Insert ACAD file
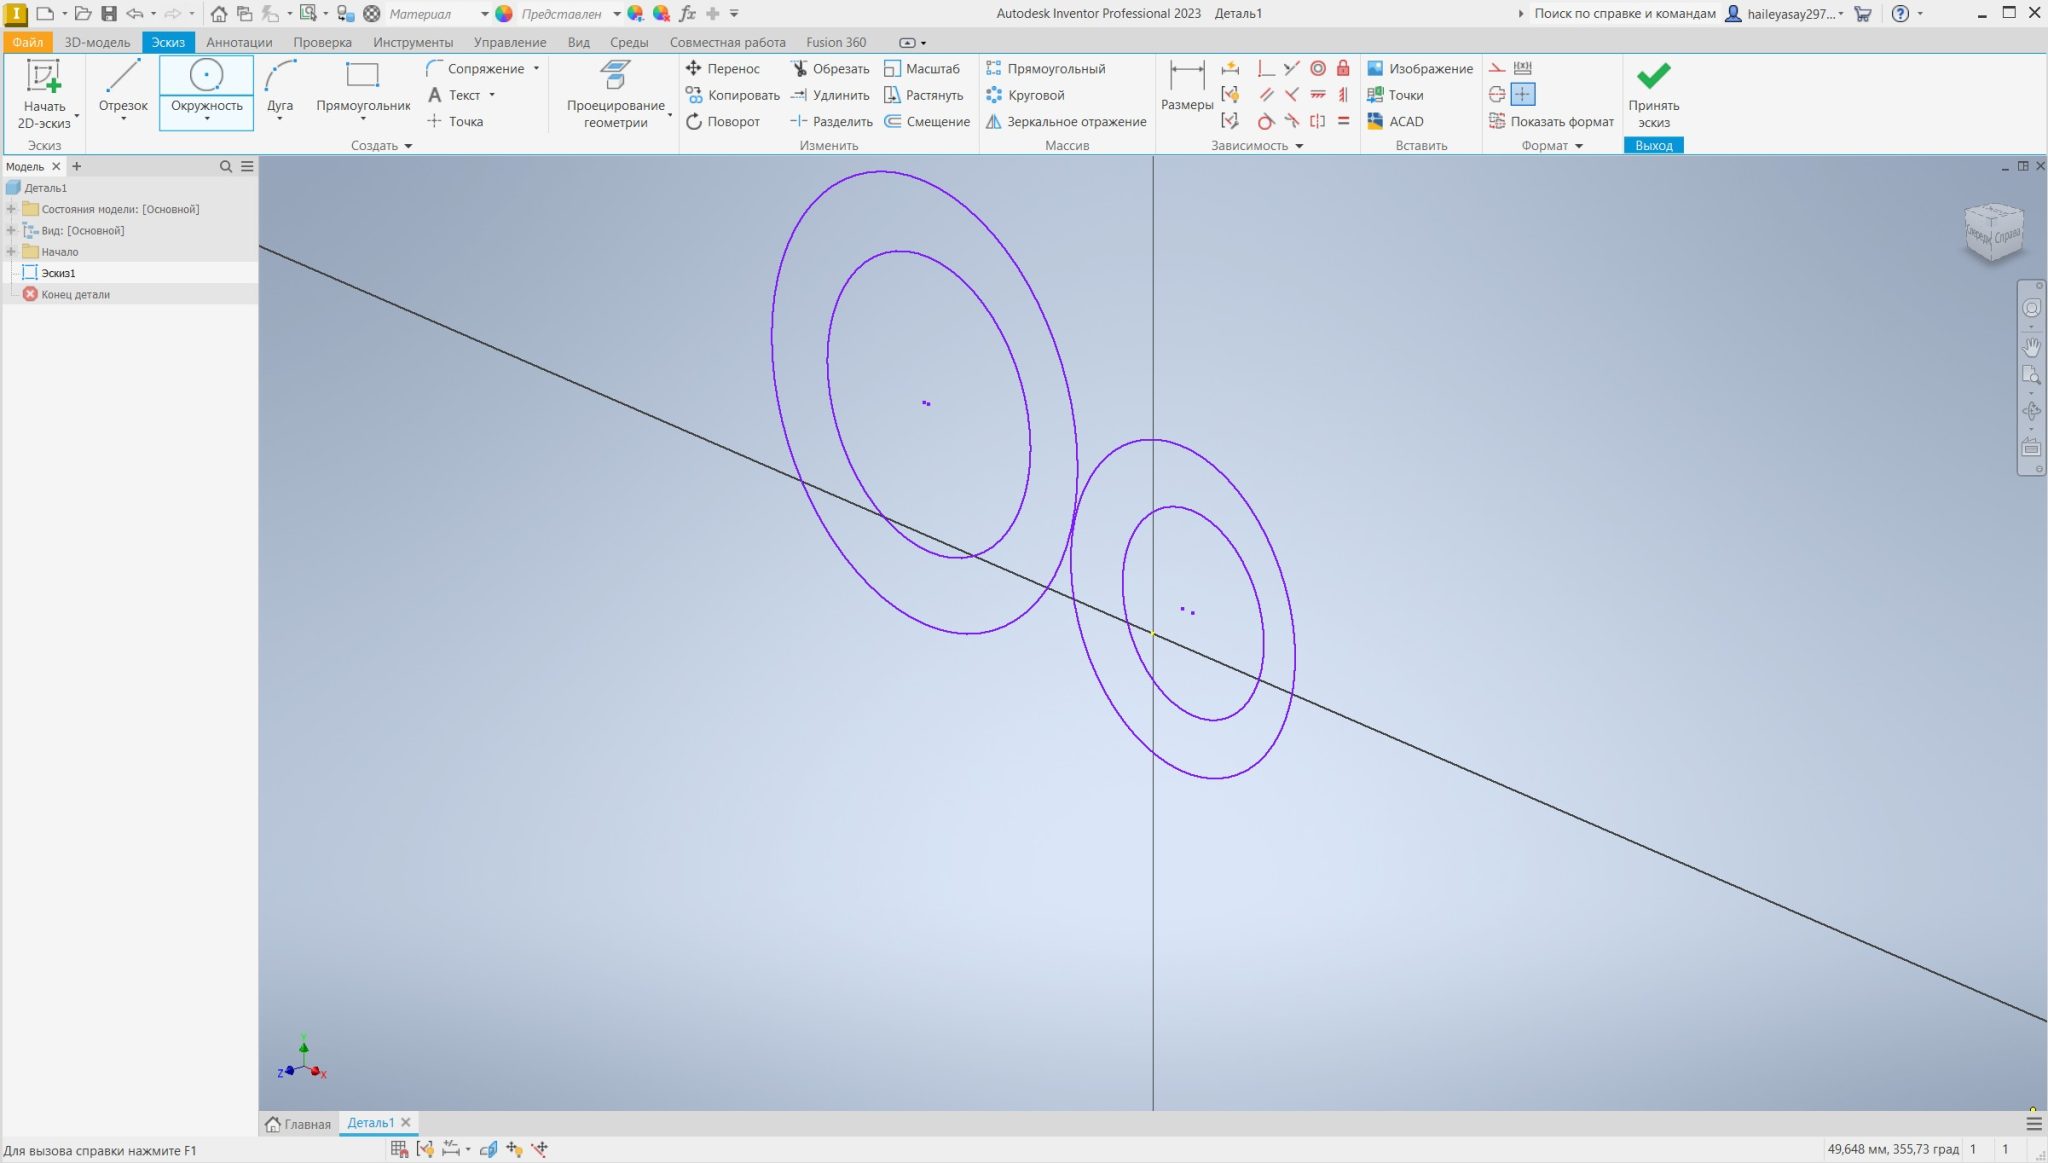 [x=1395, y=122]
